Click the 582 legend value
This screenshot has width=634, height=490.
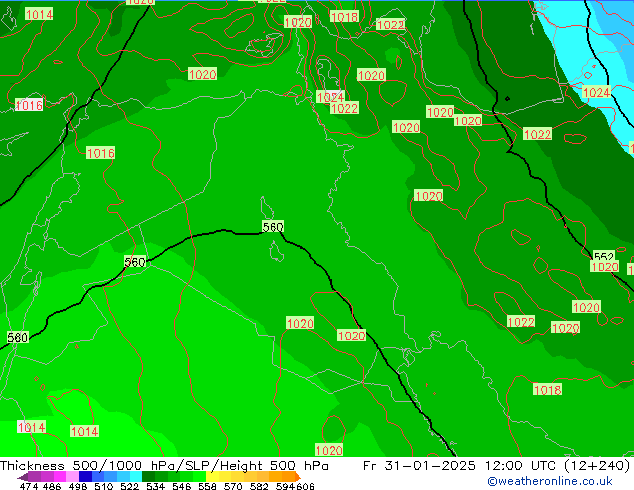click(259, 486)
